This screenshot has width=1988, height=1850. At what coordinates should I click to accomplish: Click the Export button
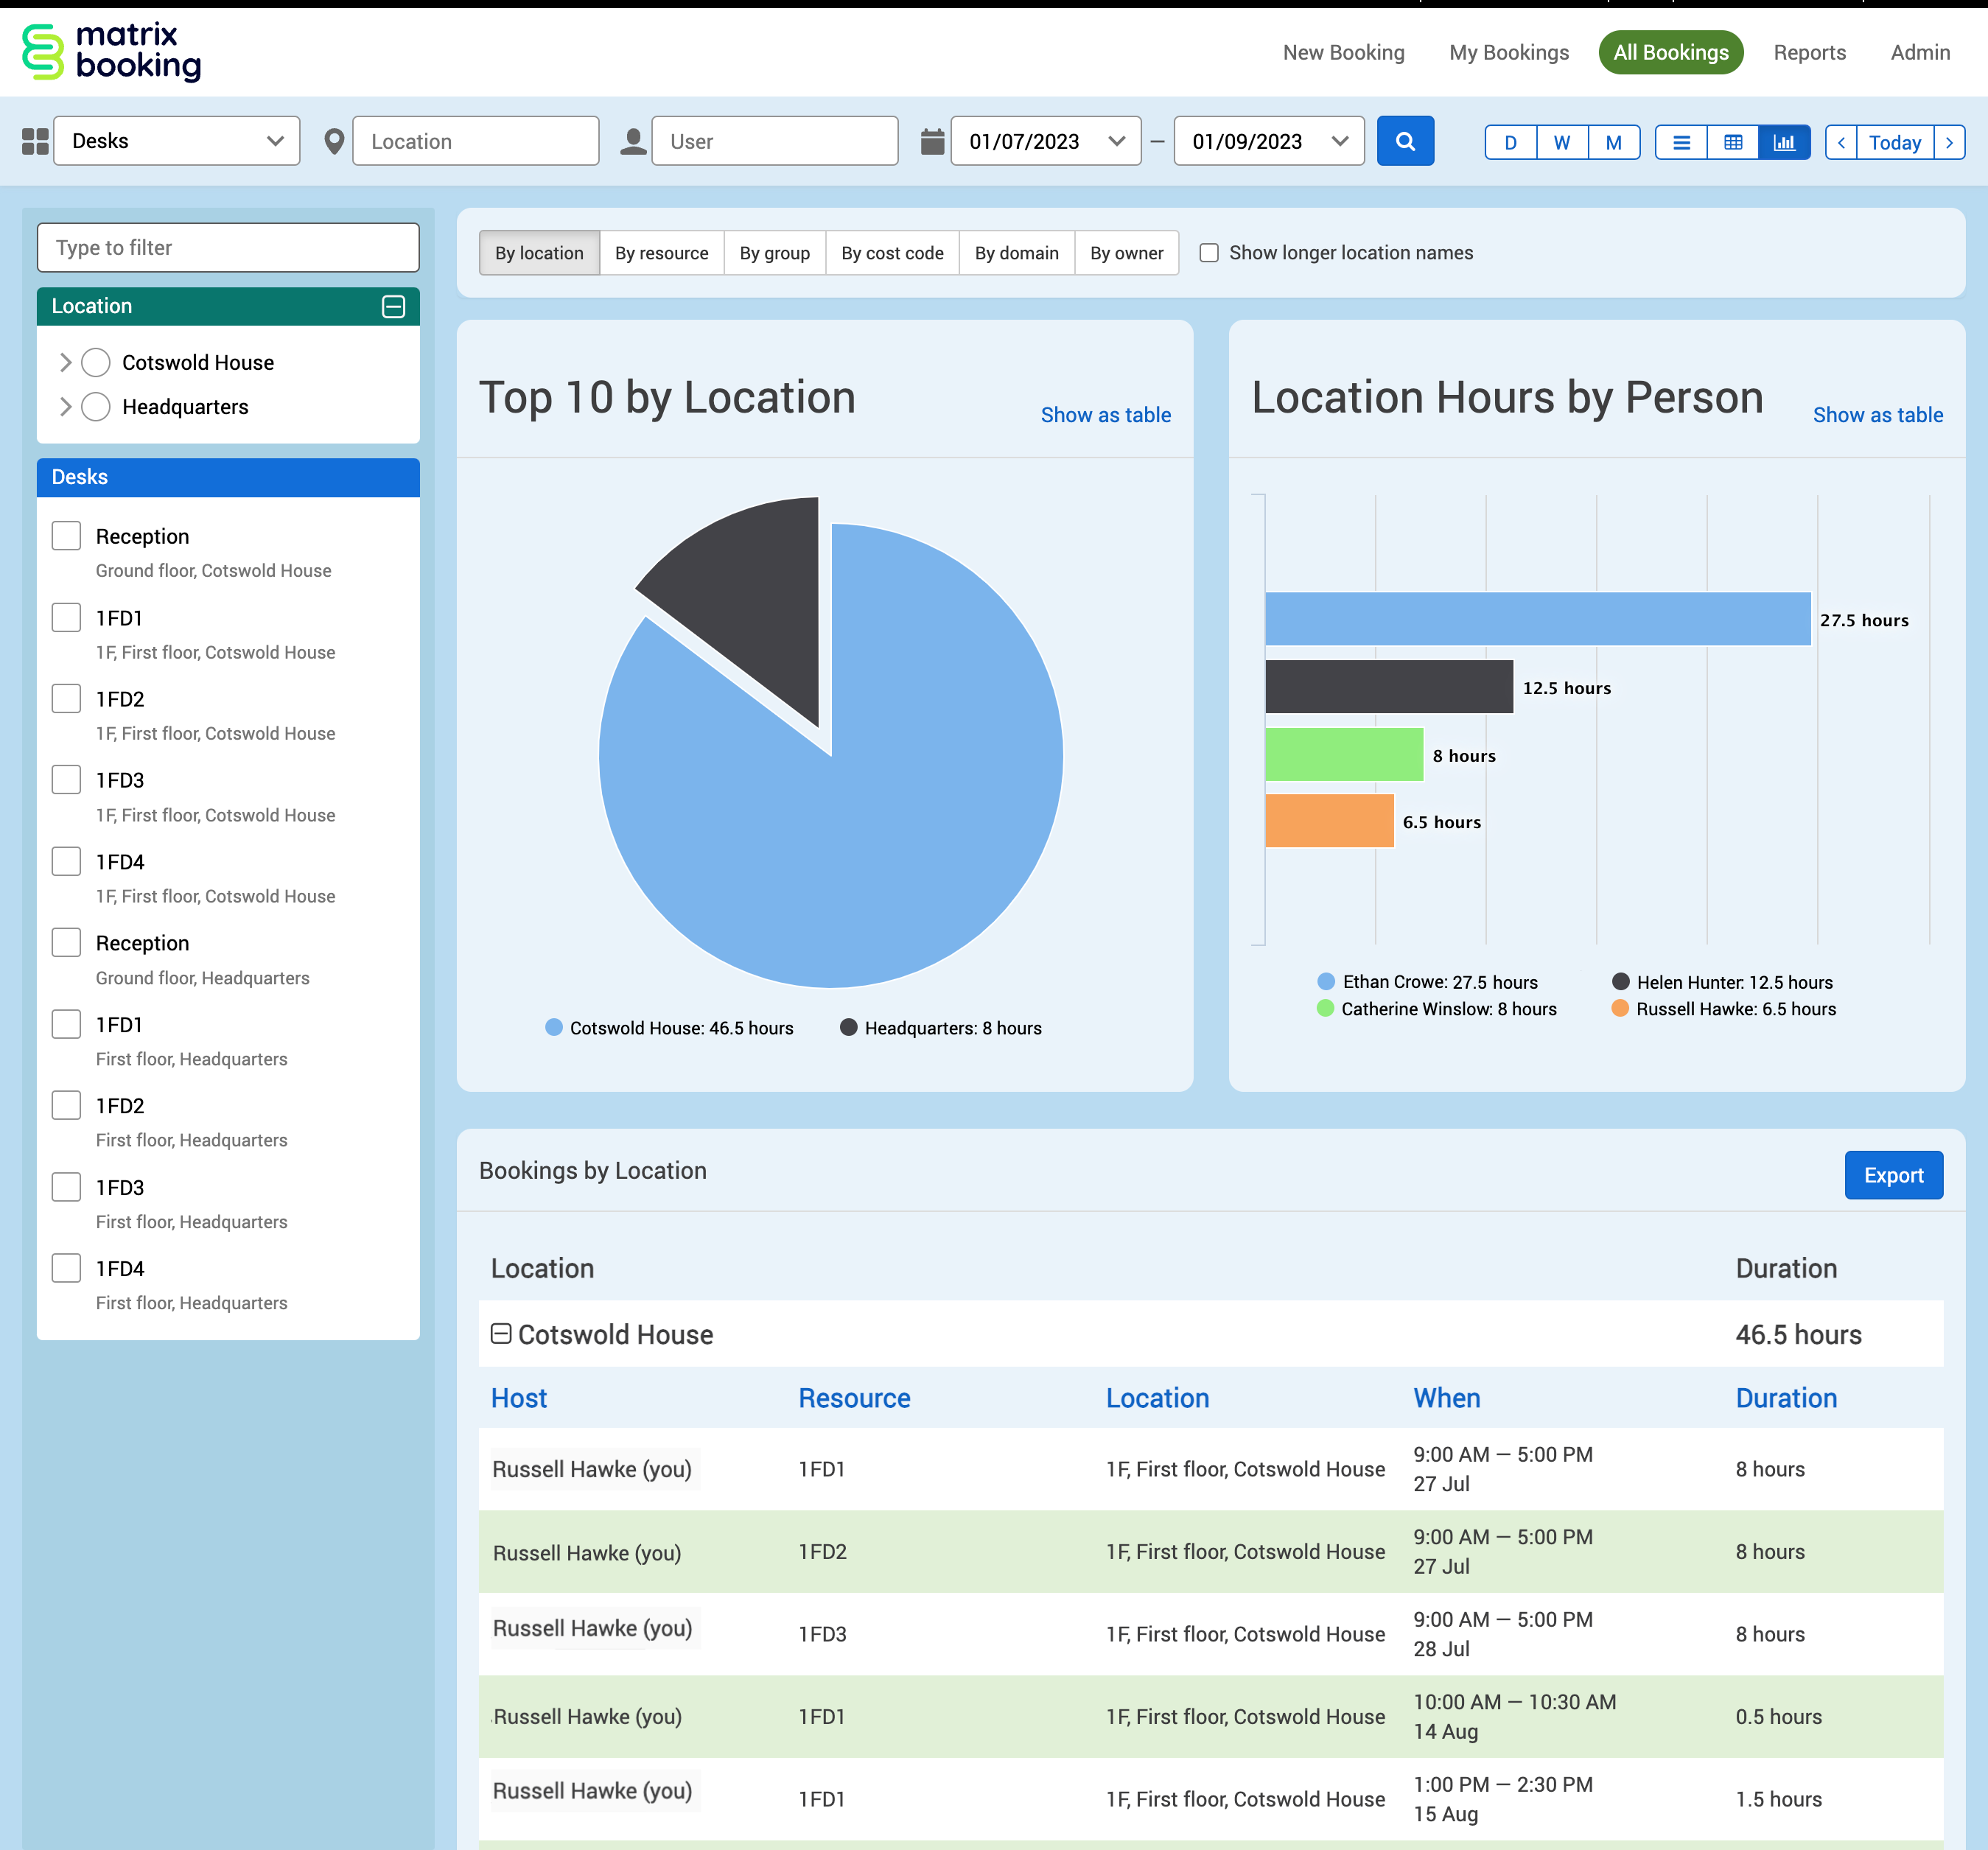click(x=1892, y=1175)
